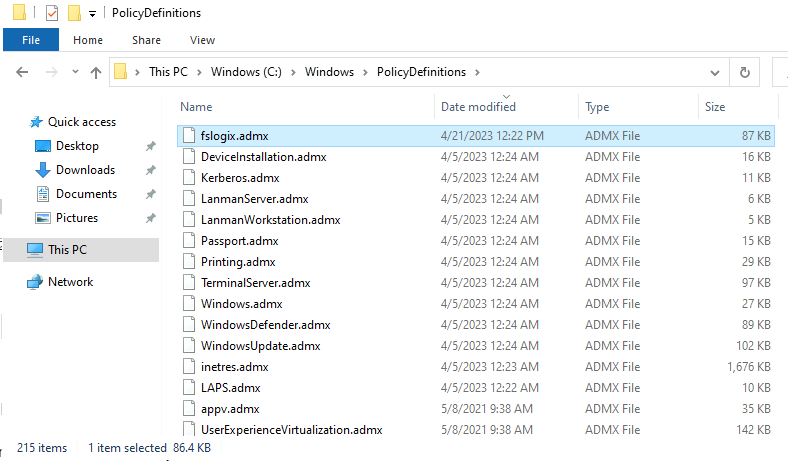Image resolution: width=788 pixels, height=463 pixels.
Task: Click pin icon next to Downloads
Action: pyautogui.click(x=150, y=170)
